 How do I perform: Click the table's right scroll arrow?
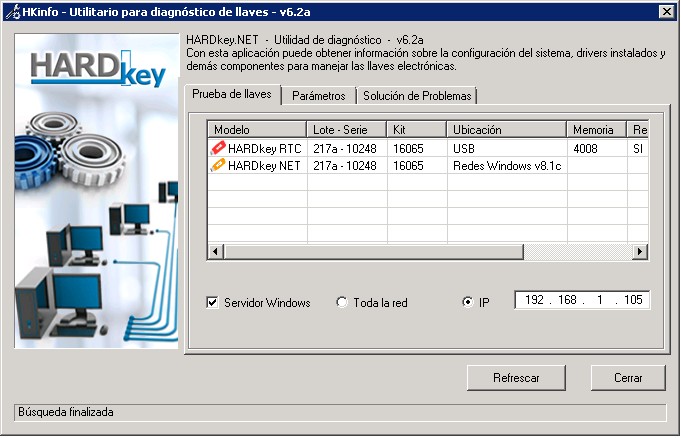[x=640, y=251]
